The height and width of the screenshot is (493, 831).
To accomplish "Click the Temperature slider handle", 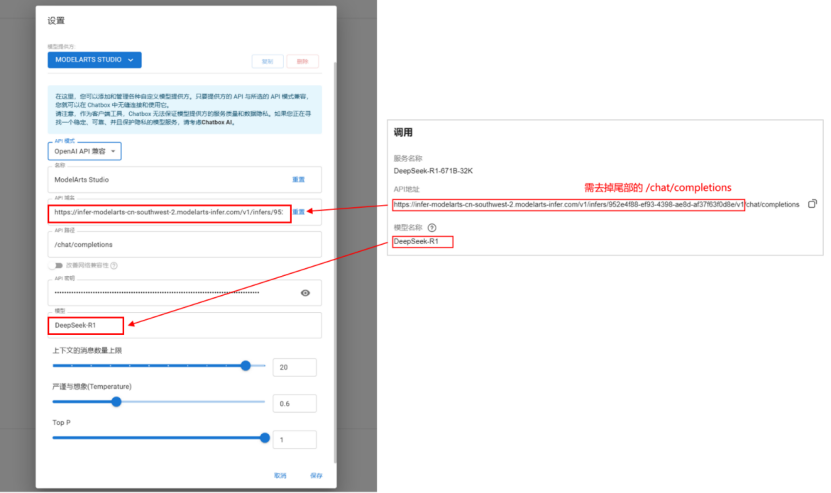I will tap(117, 402).
